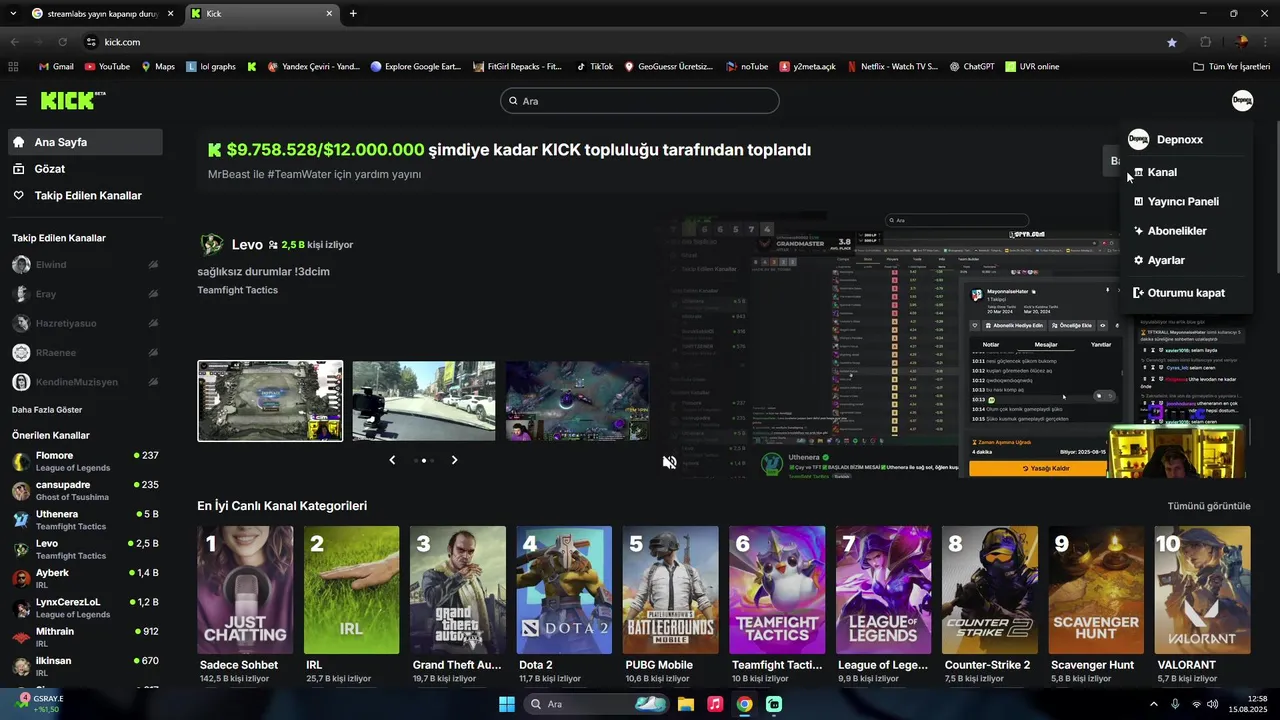Open Gözat in the sidebar
The height and width of the screenshot is (720, 1280).
85,169
